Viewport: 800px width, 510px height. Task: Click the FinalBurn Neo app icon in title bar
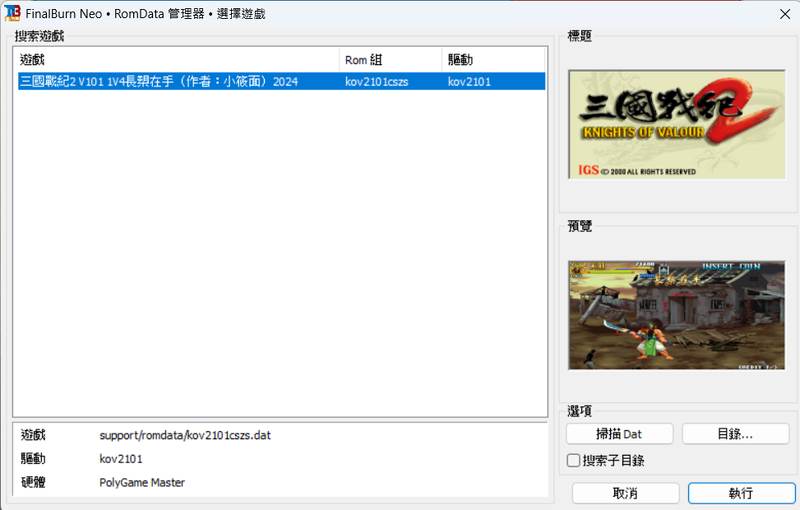click(12, 13)
